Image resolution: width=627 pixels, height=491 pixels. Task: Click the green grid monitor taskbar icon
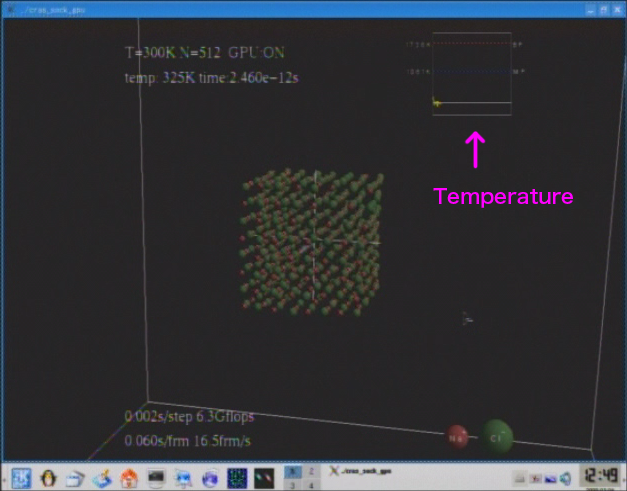pyautogui.click(x=237, y=477)
